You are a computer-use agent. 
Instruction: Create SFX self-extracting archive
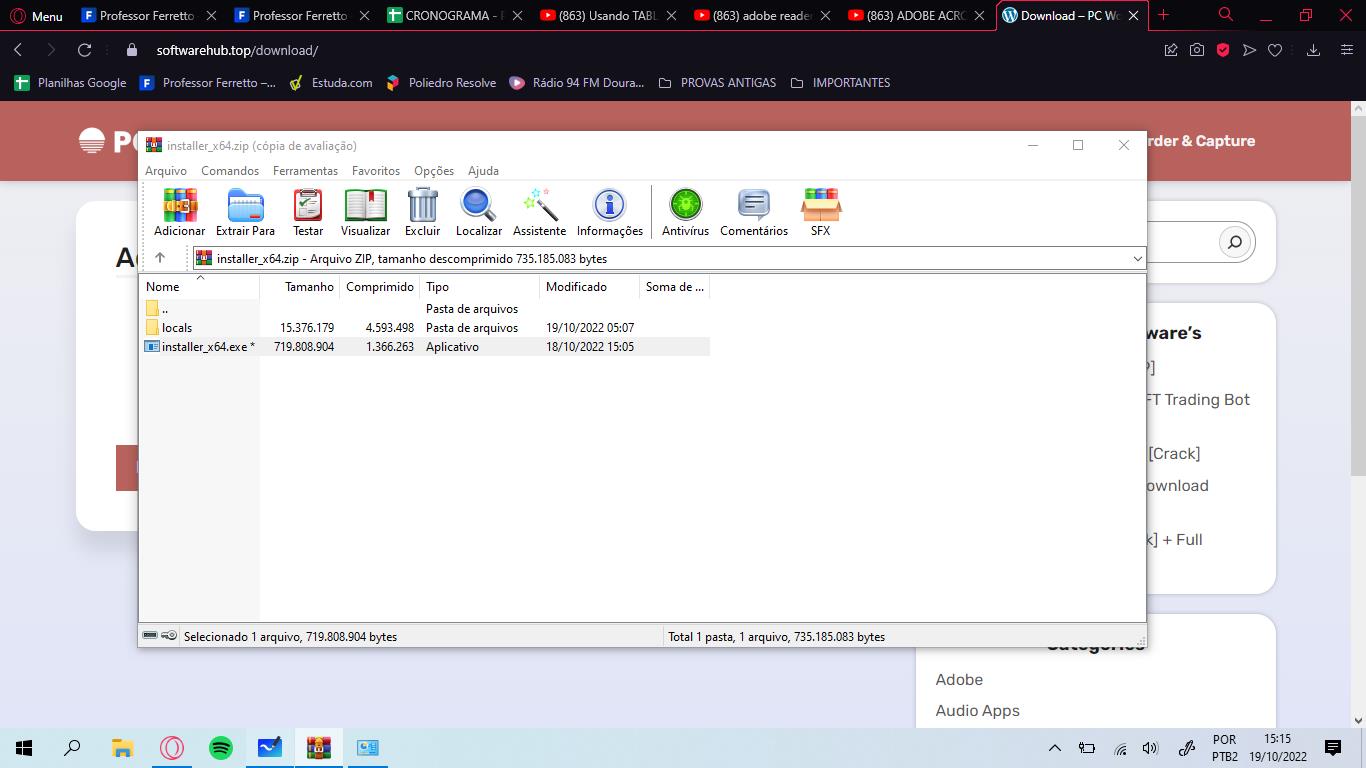click(820, 213)
